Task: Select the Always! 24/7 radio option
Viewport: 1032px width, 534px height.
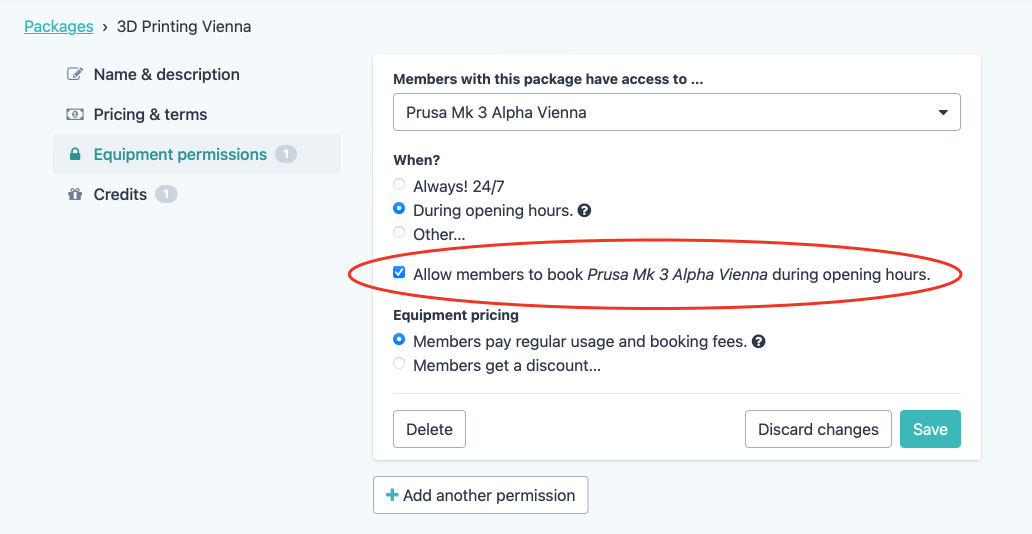Action: (x=400, y=185)
